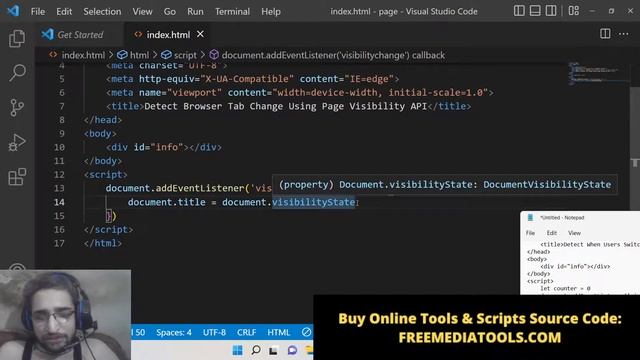
Task: Change language mode via HTML status item
Action: [278, 332]
